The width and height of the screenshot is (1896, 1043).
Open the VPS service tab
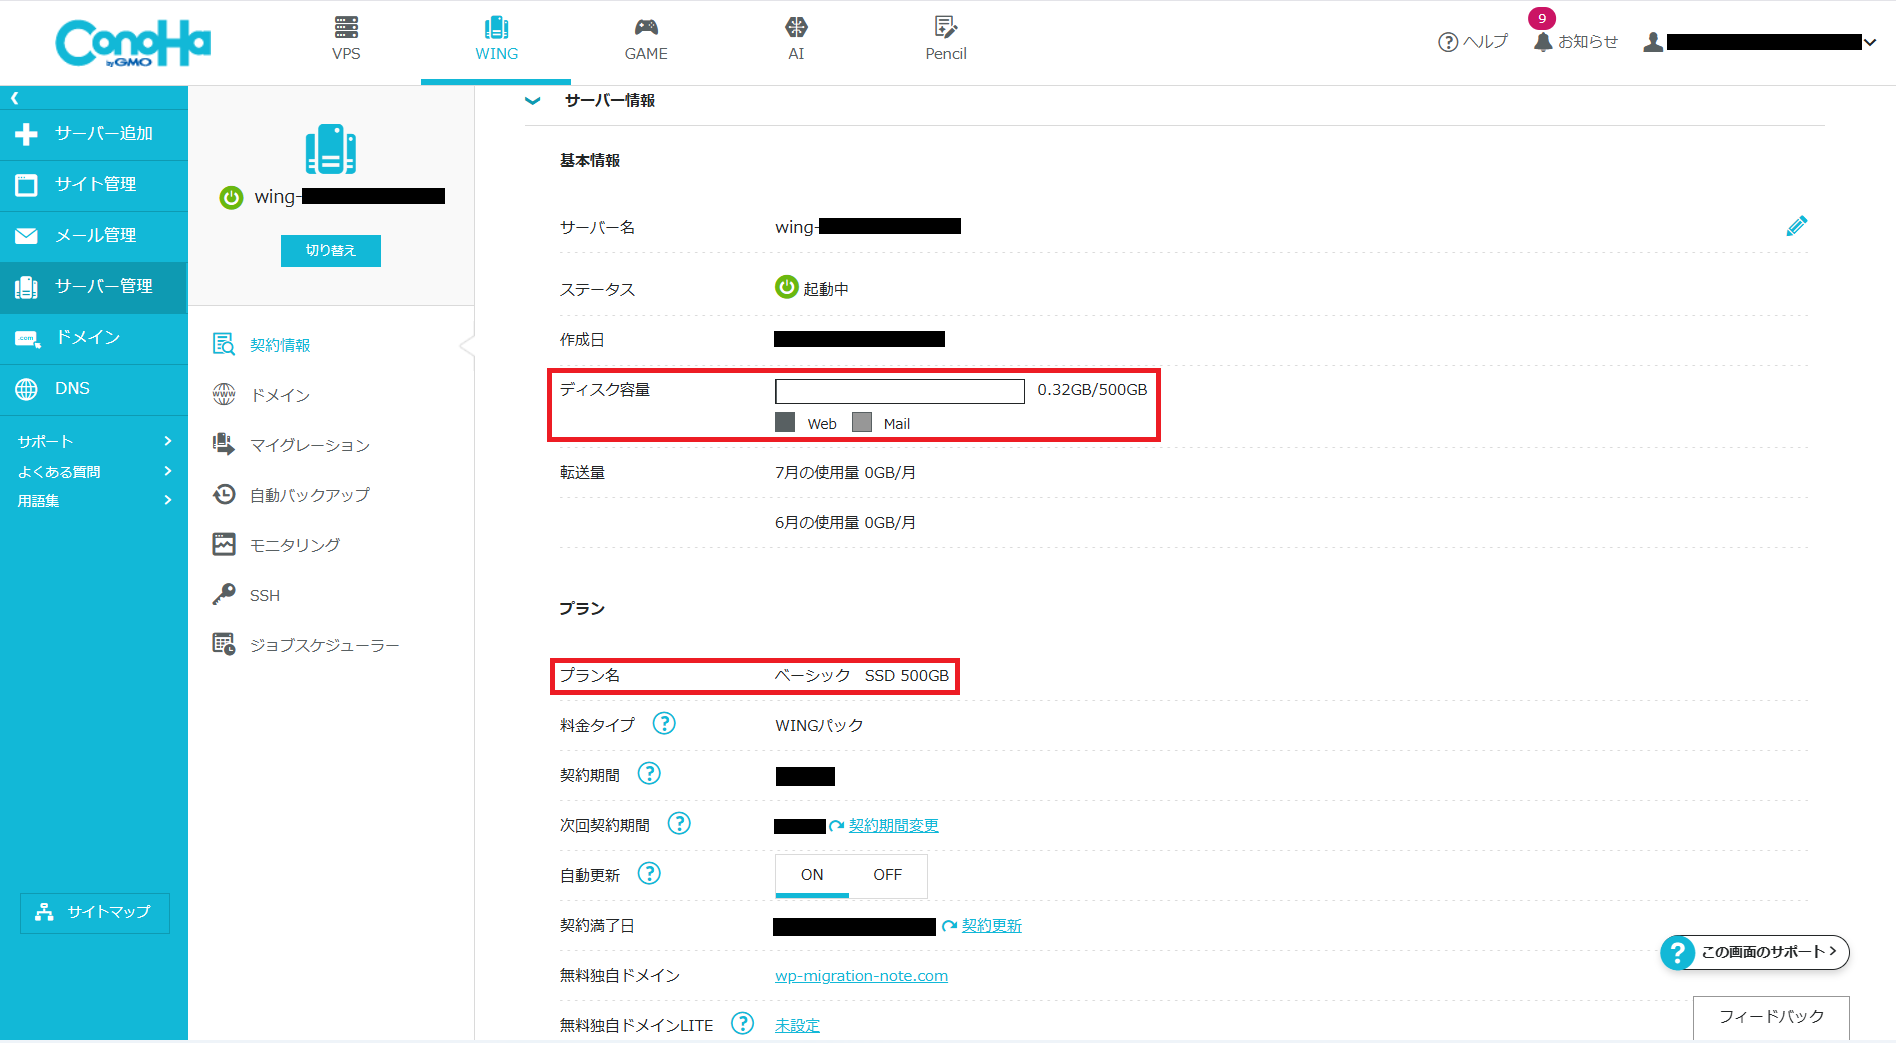tap(346, 40)
